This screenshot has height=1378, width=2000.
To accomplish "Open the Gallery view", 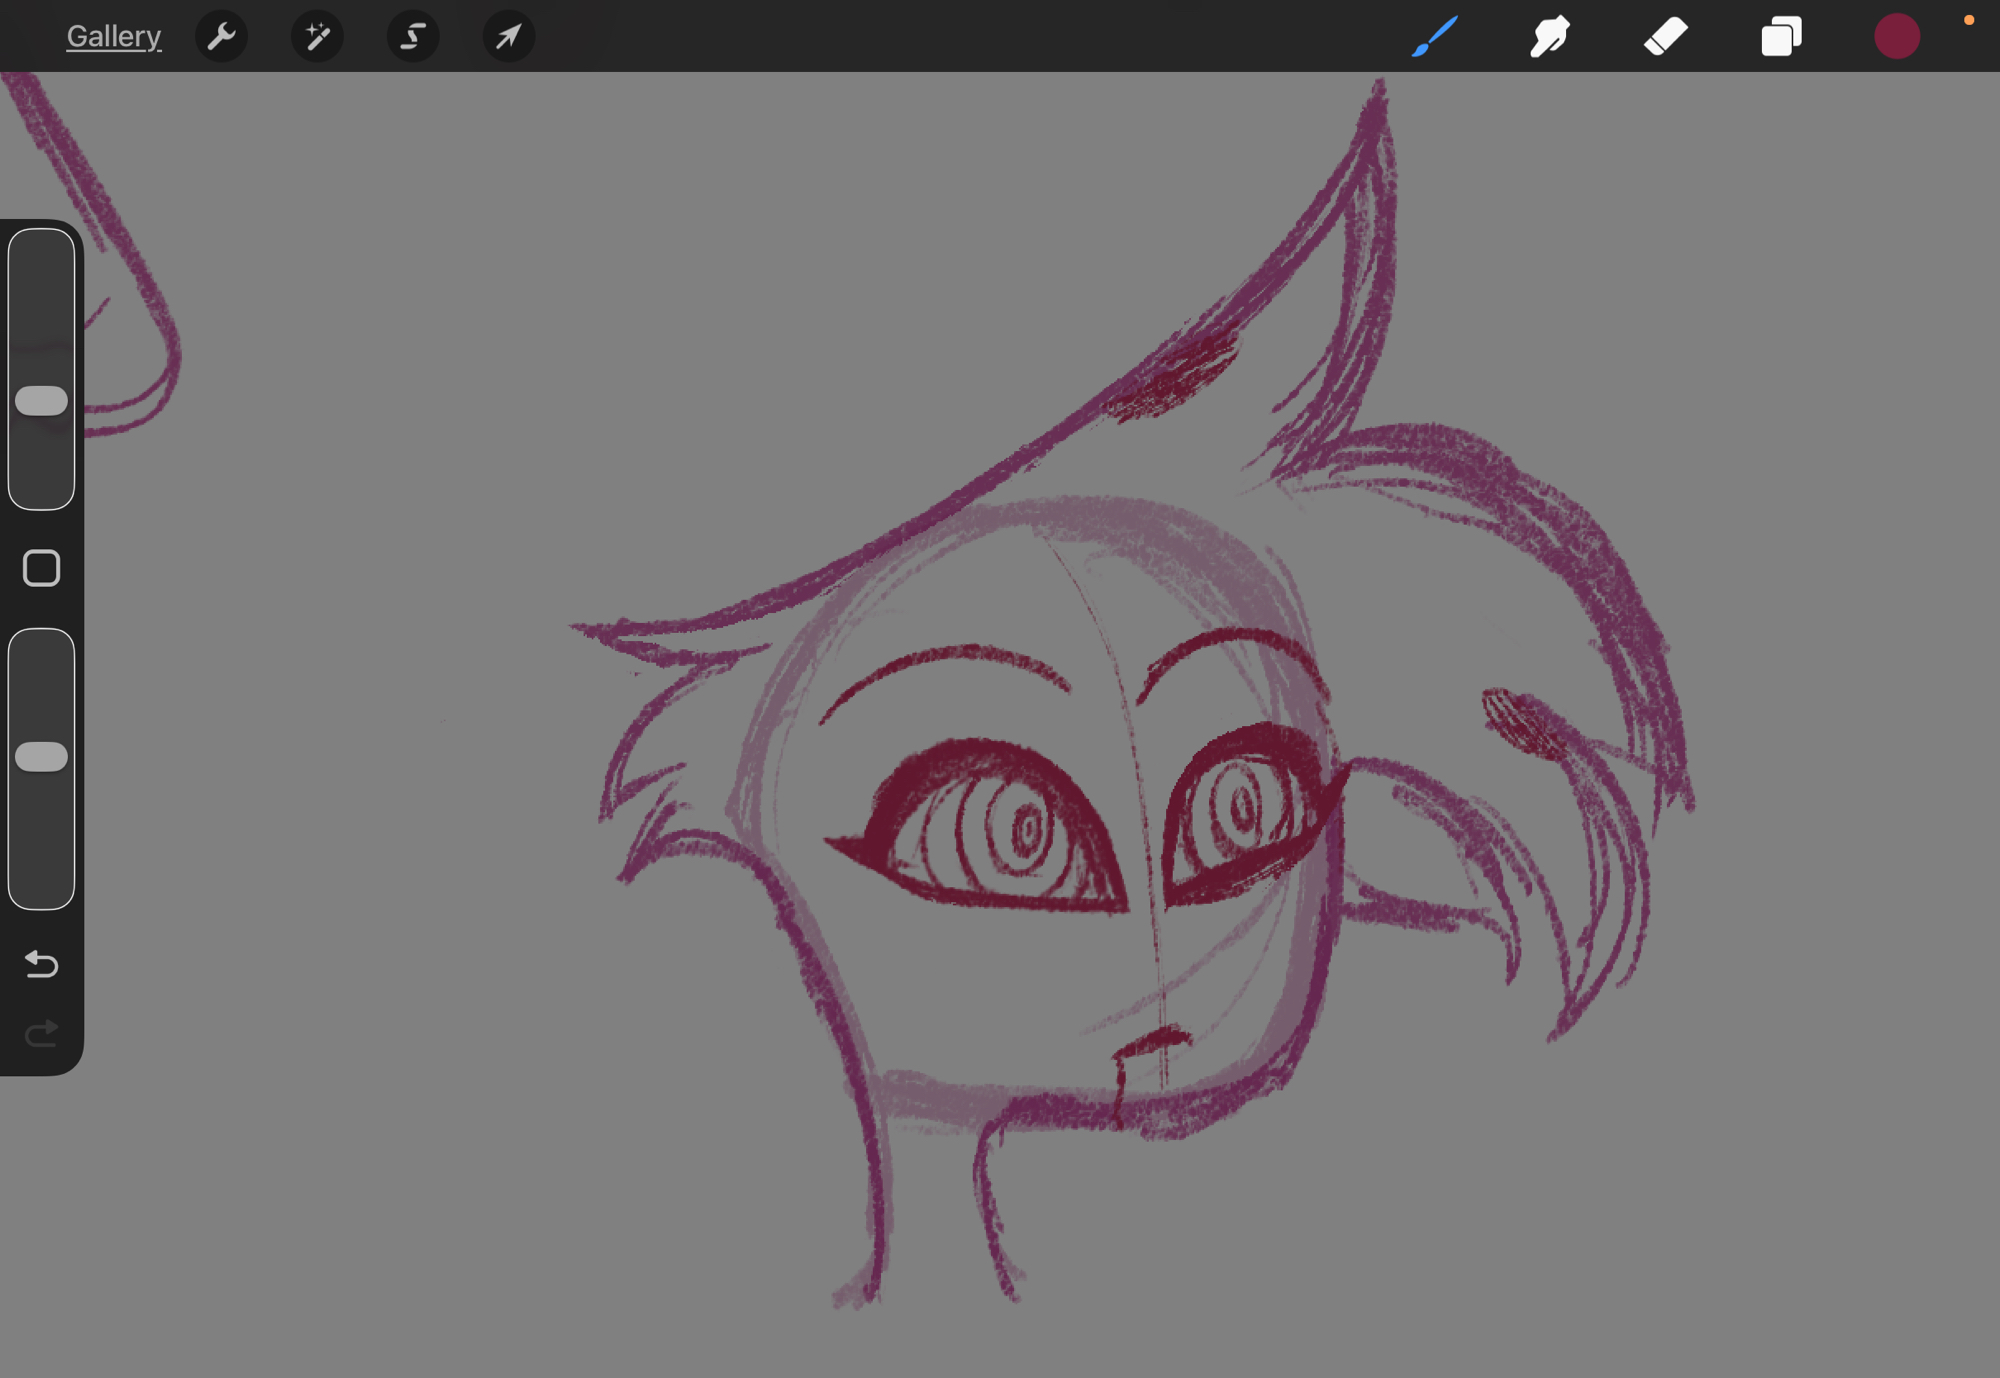I will tap(113, 37).
